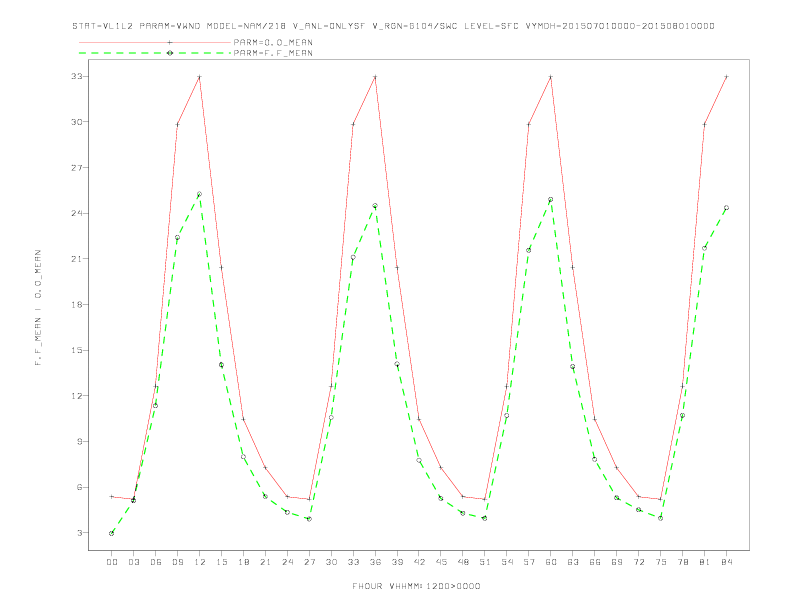The image size is (792, 612).
Task: Click x-axis forecast hour label 18
Action: click(x=243, y=562)
